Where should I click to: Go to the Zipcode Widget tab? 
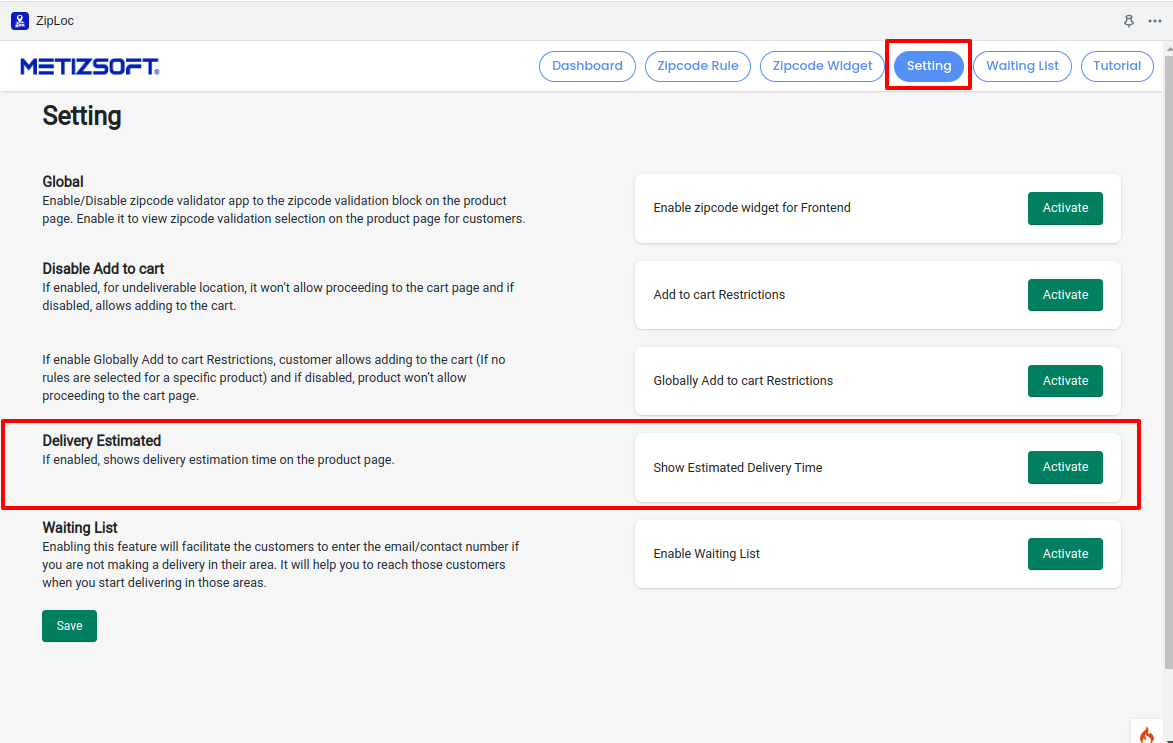coord(822,66)
